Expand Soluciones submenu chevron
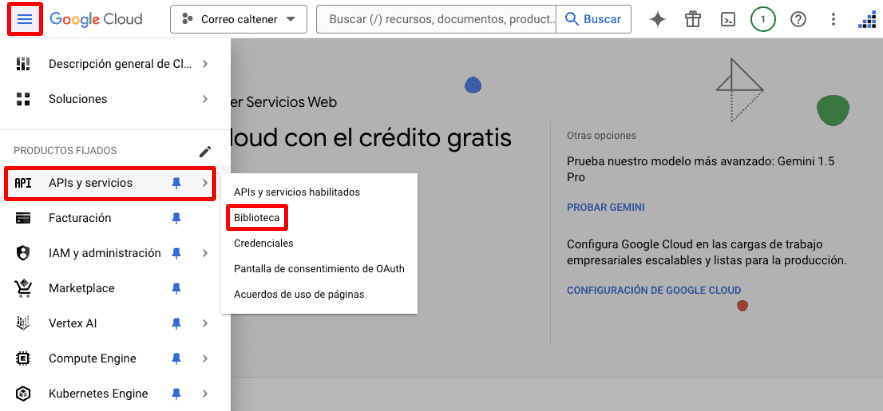This screenshot has width=883, height=411. click(x=205, y=99)
